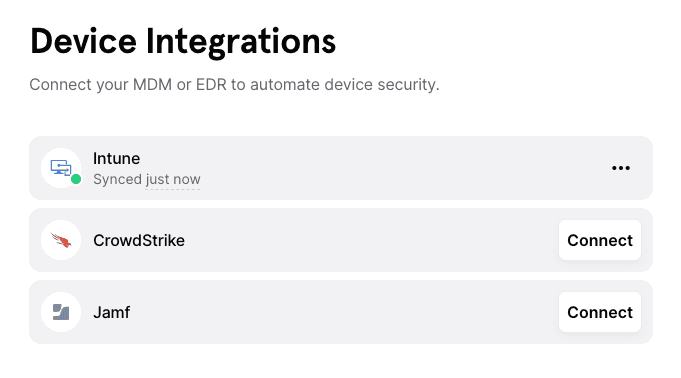
Task: Click the Intune monitor logo icon
Action: [x=61, y=168]
